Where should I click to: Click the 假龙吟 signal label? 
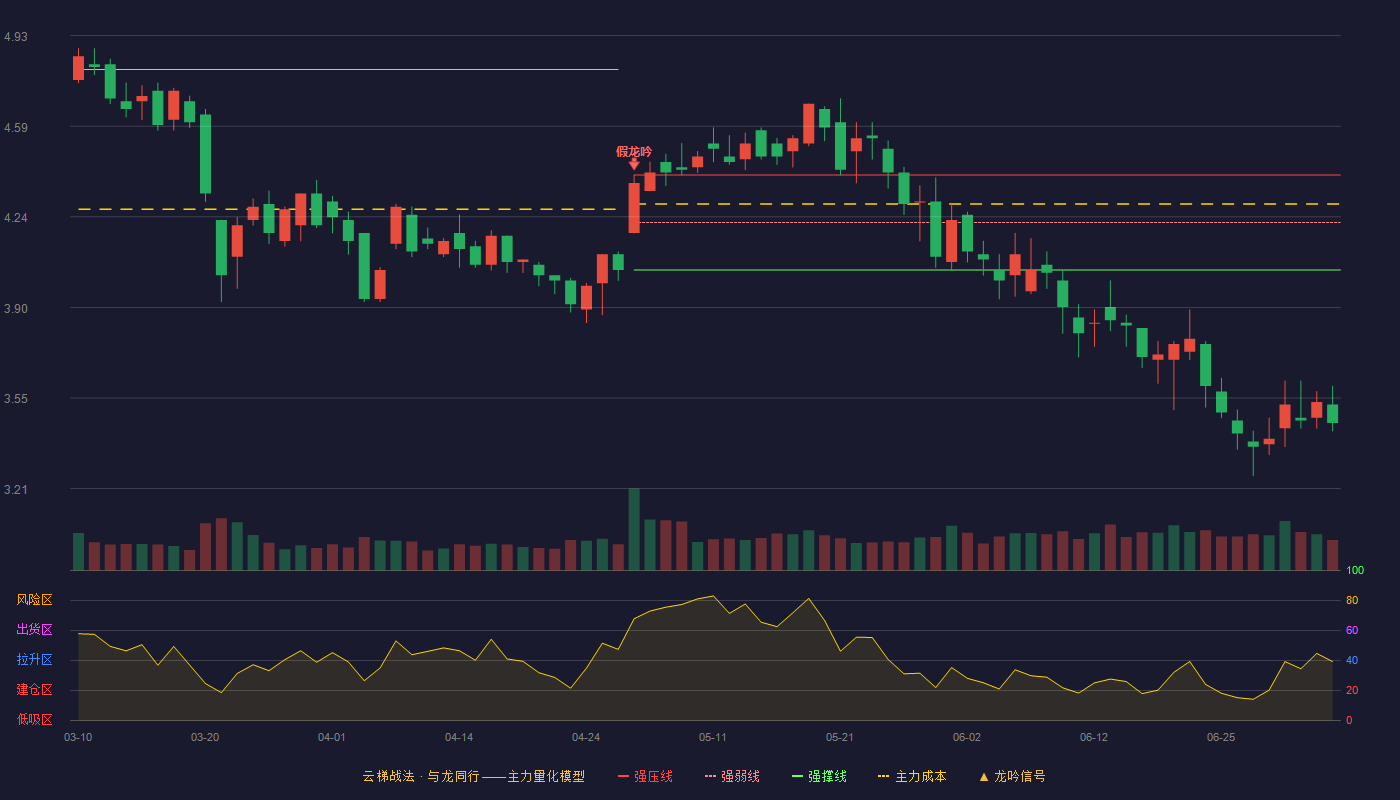634,151
